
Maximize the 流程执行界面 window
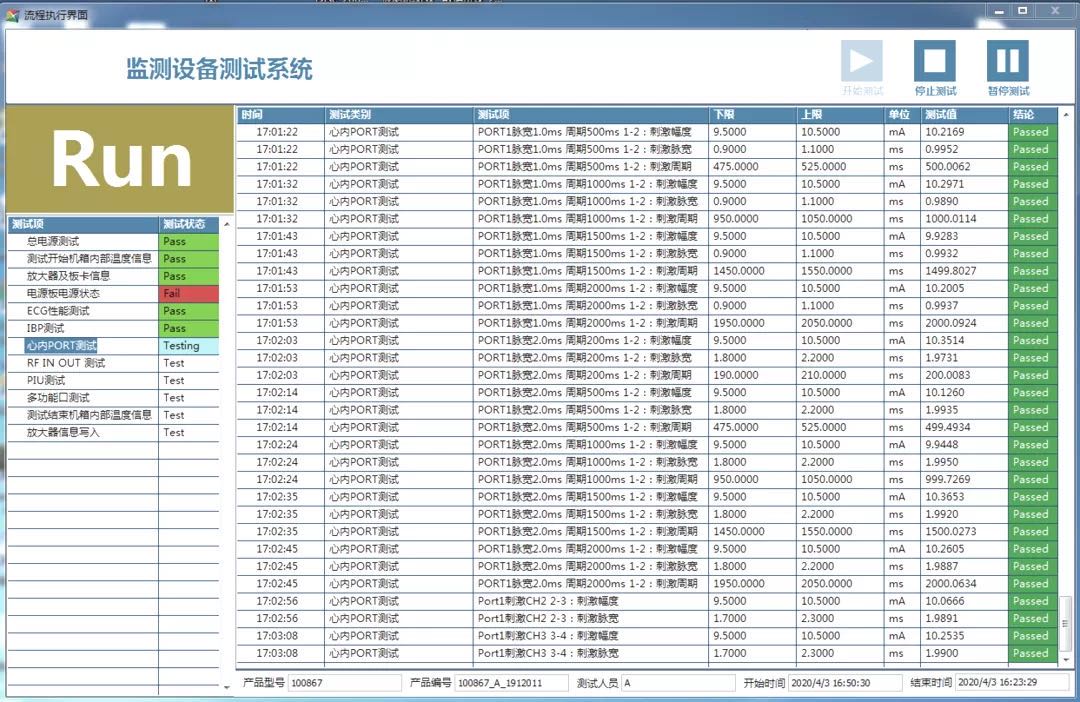(1023, 11)
